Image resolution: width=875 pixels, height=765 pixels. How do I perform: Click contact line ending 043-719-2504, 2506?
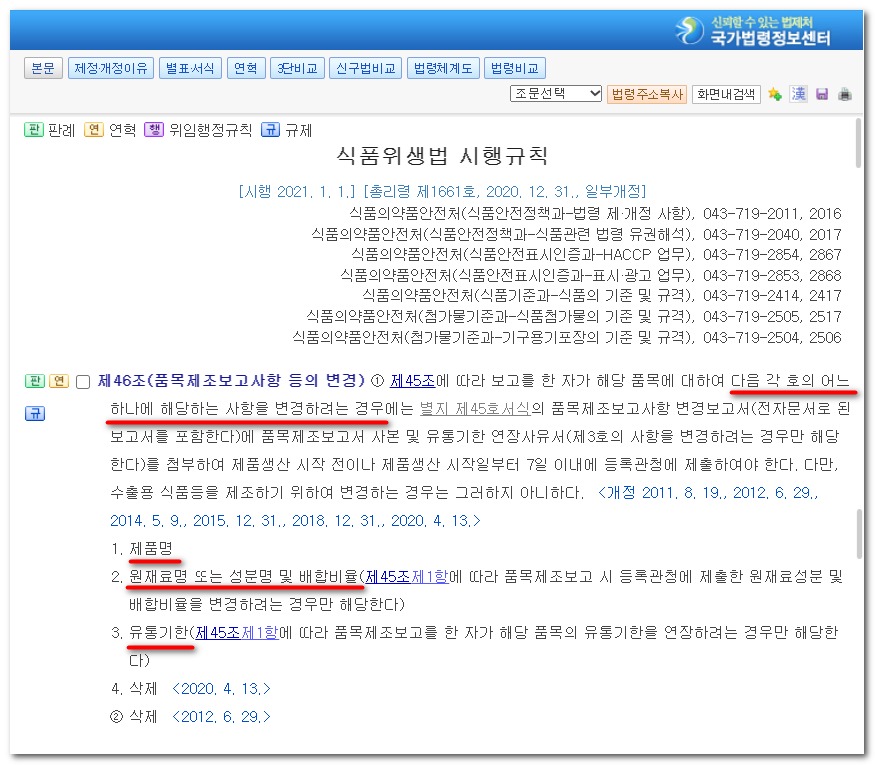coord(567,338)
